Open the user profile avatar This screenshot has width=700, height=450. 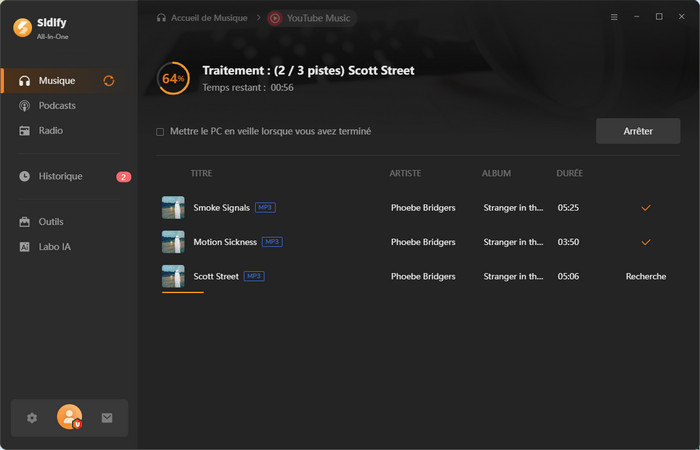[x=70, y=417]
